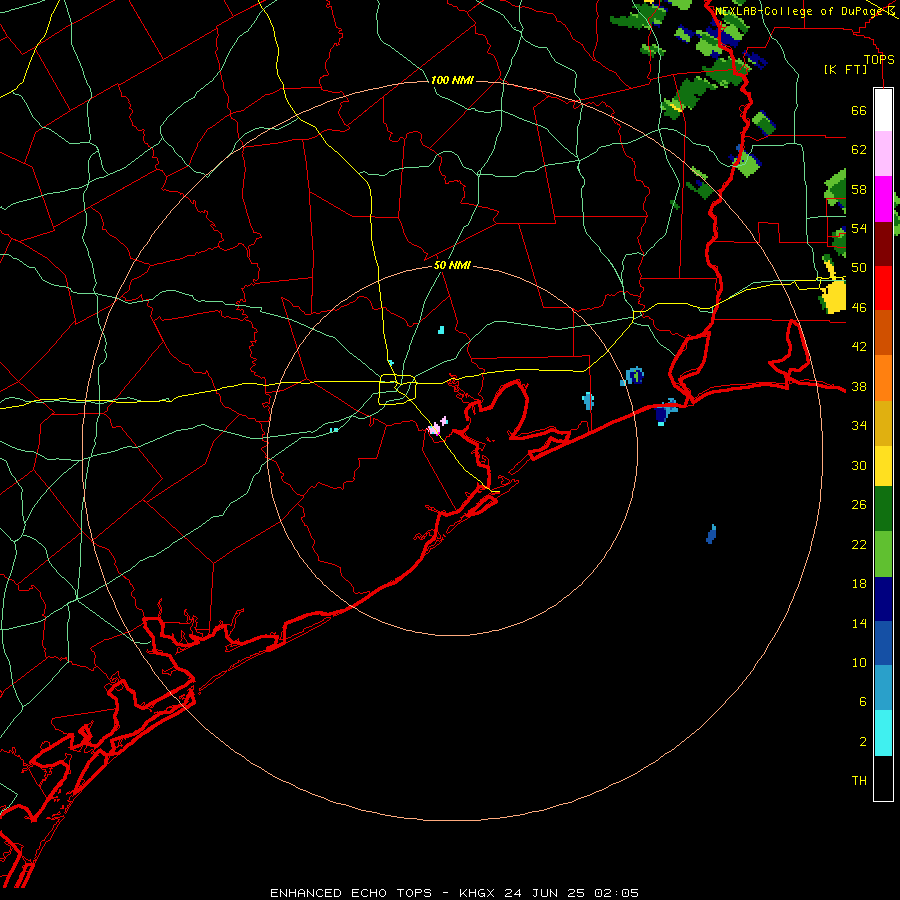900x900 pixels.
Task: Click the "NEXLAB-College of DuPage" credit text
Action: (x=798, y=11)
